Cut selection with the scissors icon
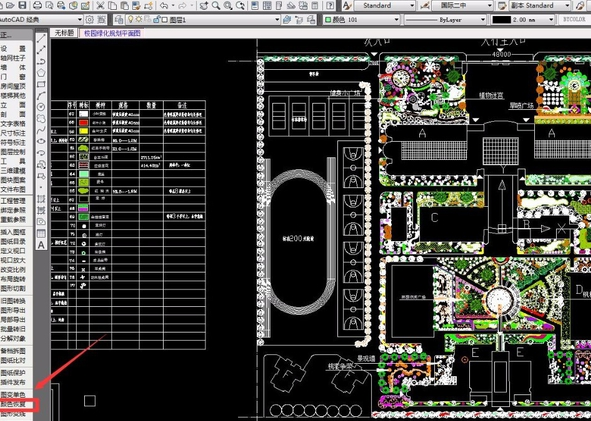The height and width of the screenshot is (421, 591). click(x=100, y=5)
